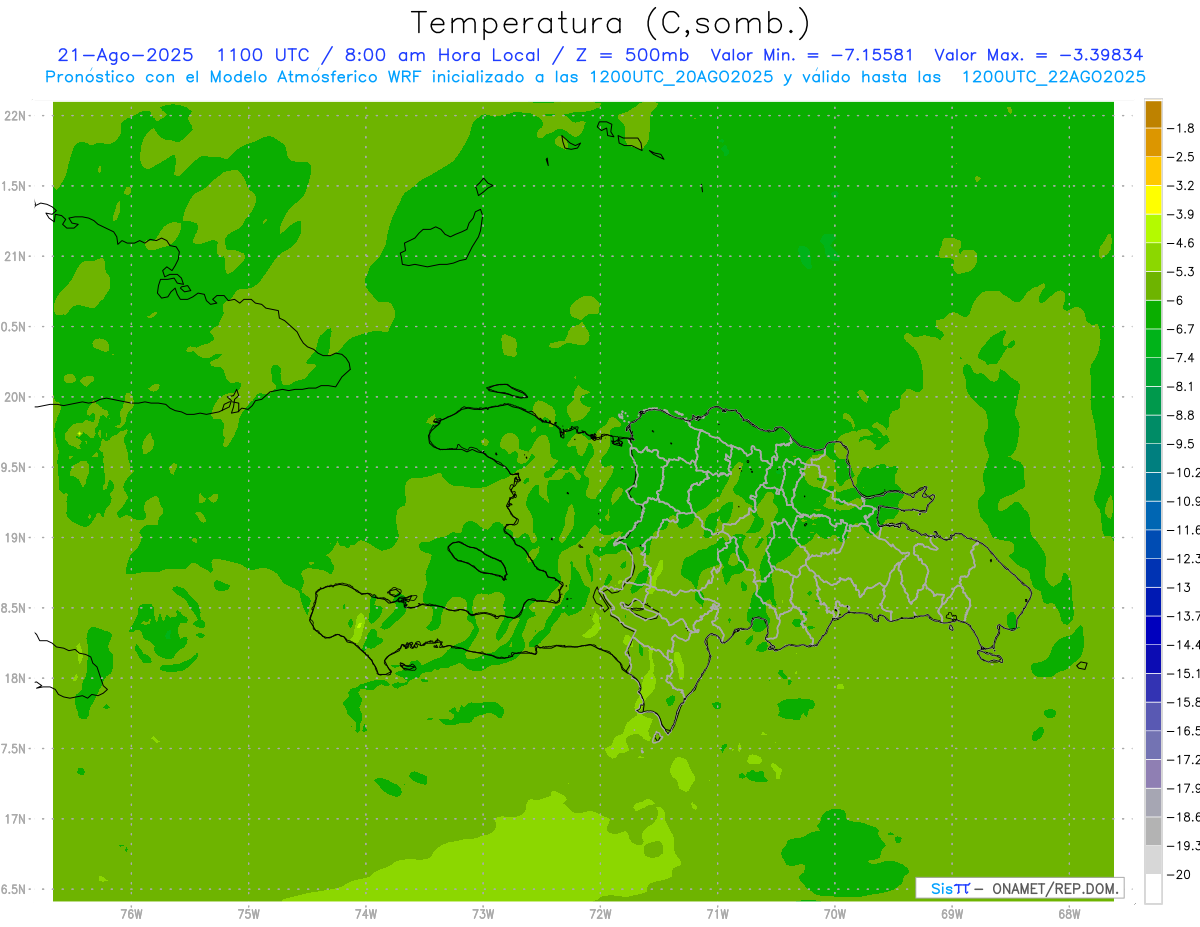Click the '76W' longitude label
Viewport: 1200px width, 927px height.
pos(131,914)
